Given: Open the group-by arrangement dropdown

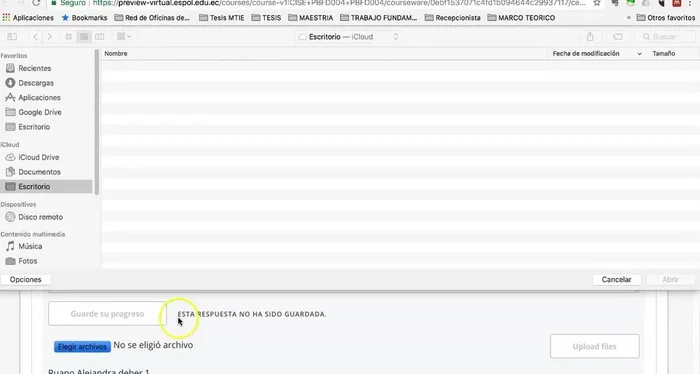Looking at the screenshot, I should point(124,37).
